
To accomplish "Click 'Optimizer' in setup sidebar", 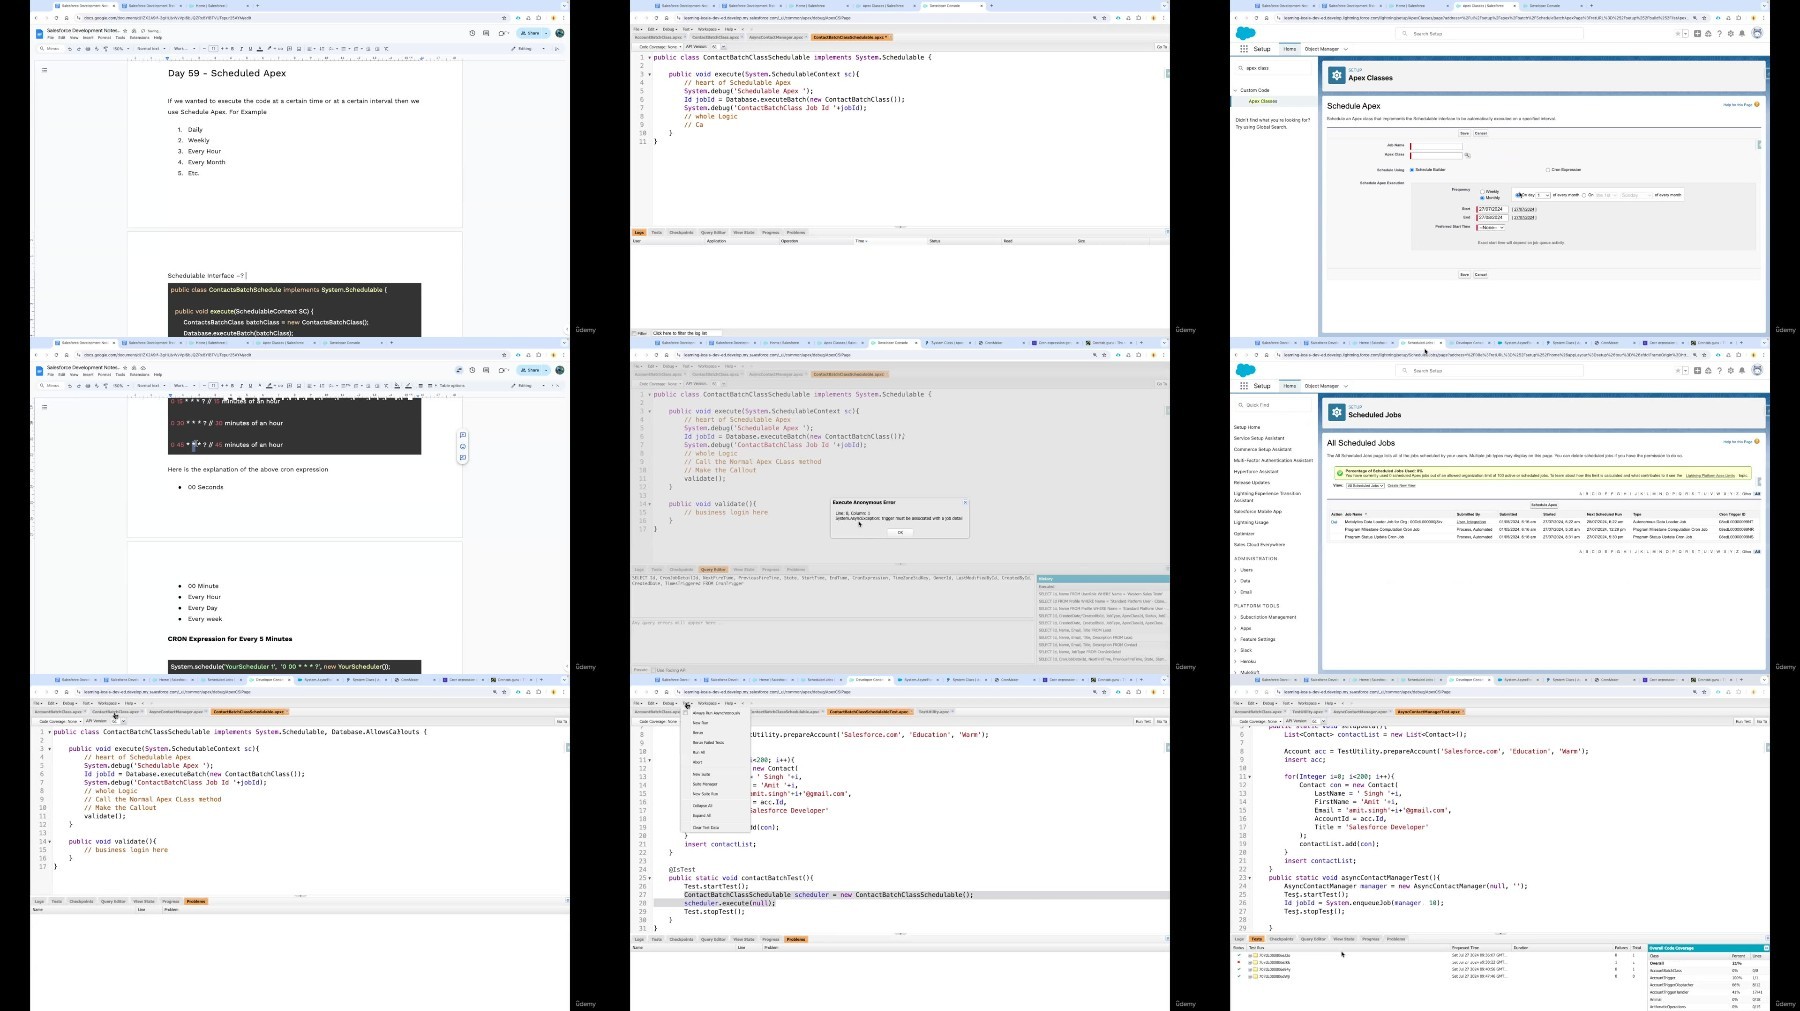I will (x=1244, y=534).
